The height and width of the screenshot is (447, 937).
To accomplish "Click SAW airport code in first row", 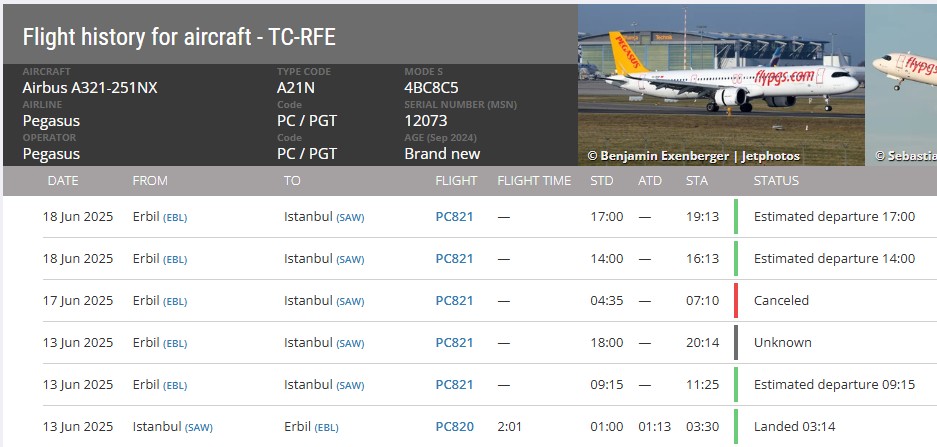I will tap(350, 218).
